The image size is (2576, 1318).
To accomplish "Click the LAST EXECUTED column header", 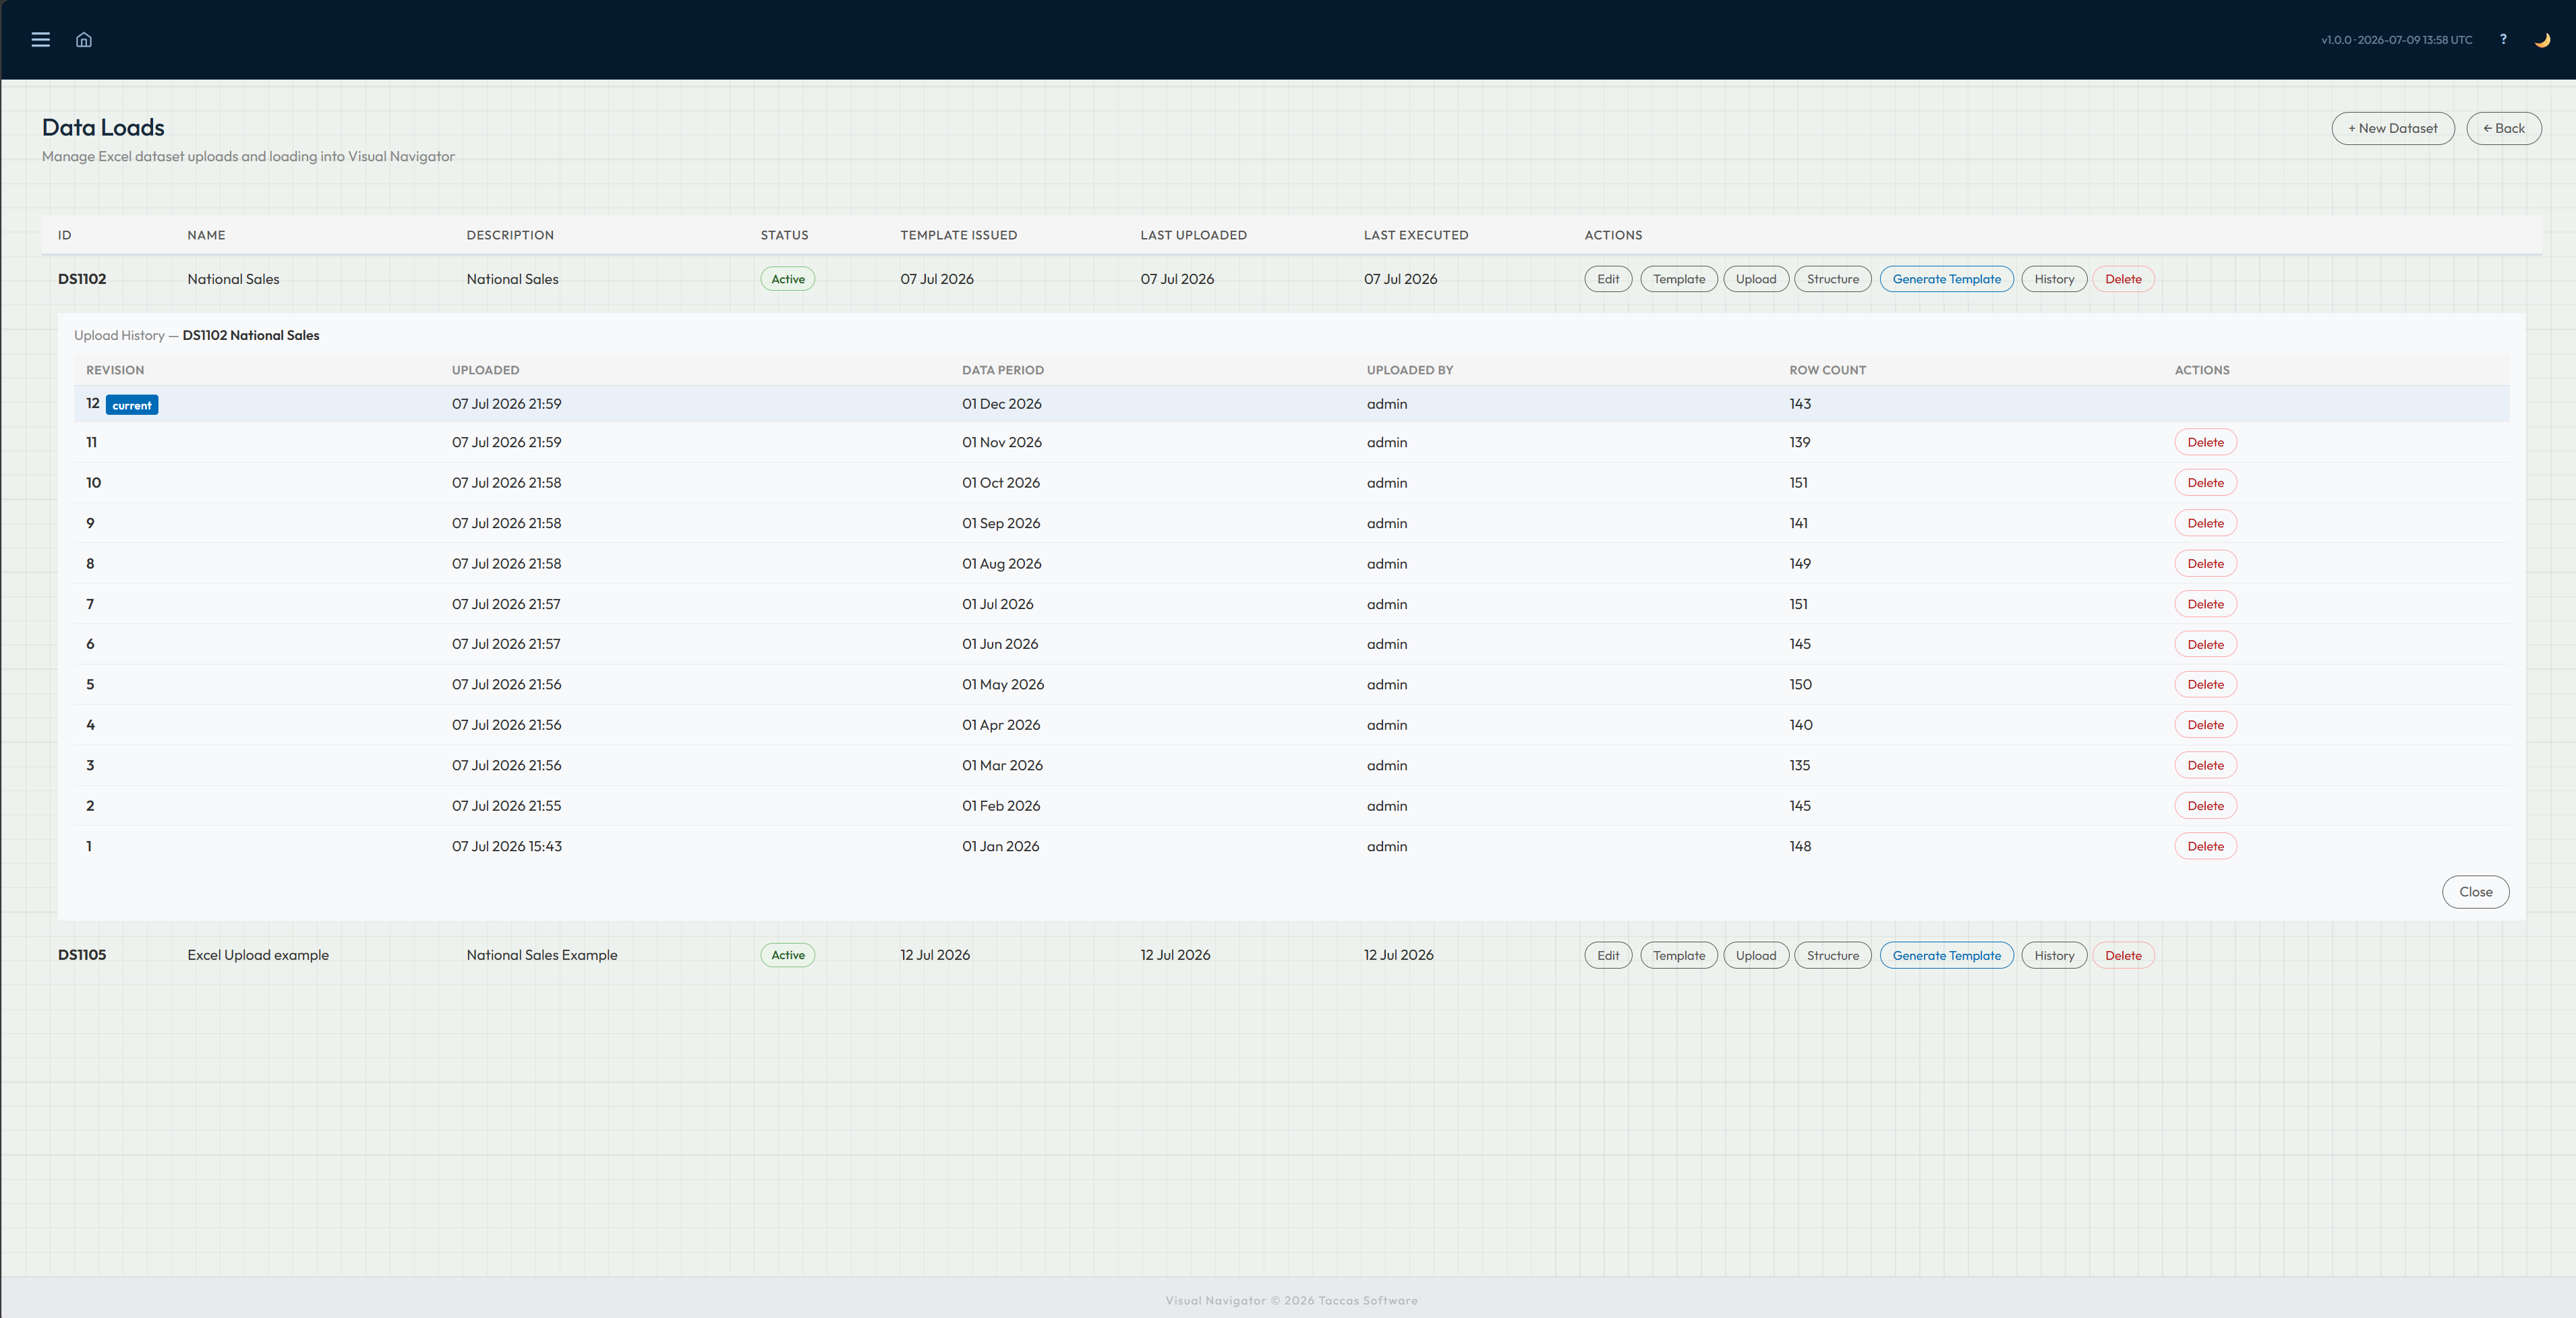I will point(1416,235).
